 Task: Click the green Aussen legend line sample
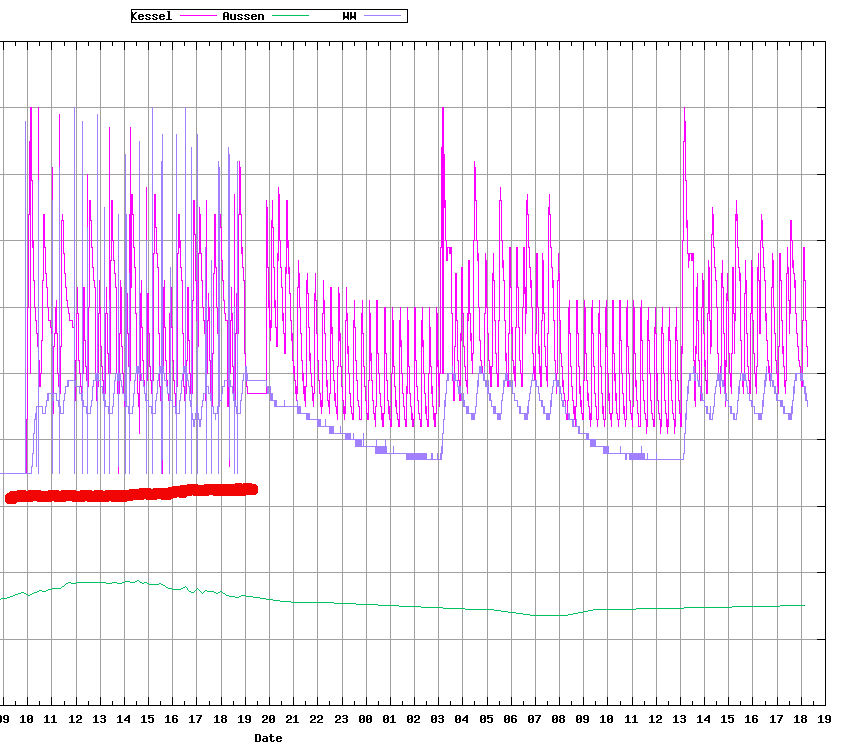pos(290,16)
